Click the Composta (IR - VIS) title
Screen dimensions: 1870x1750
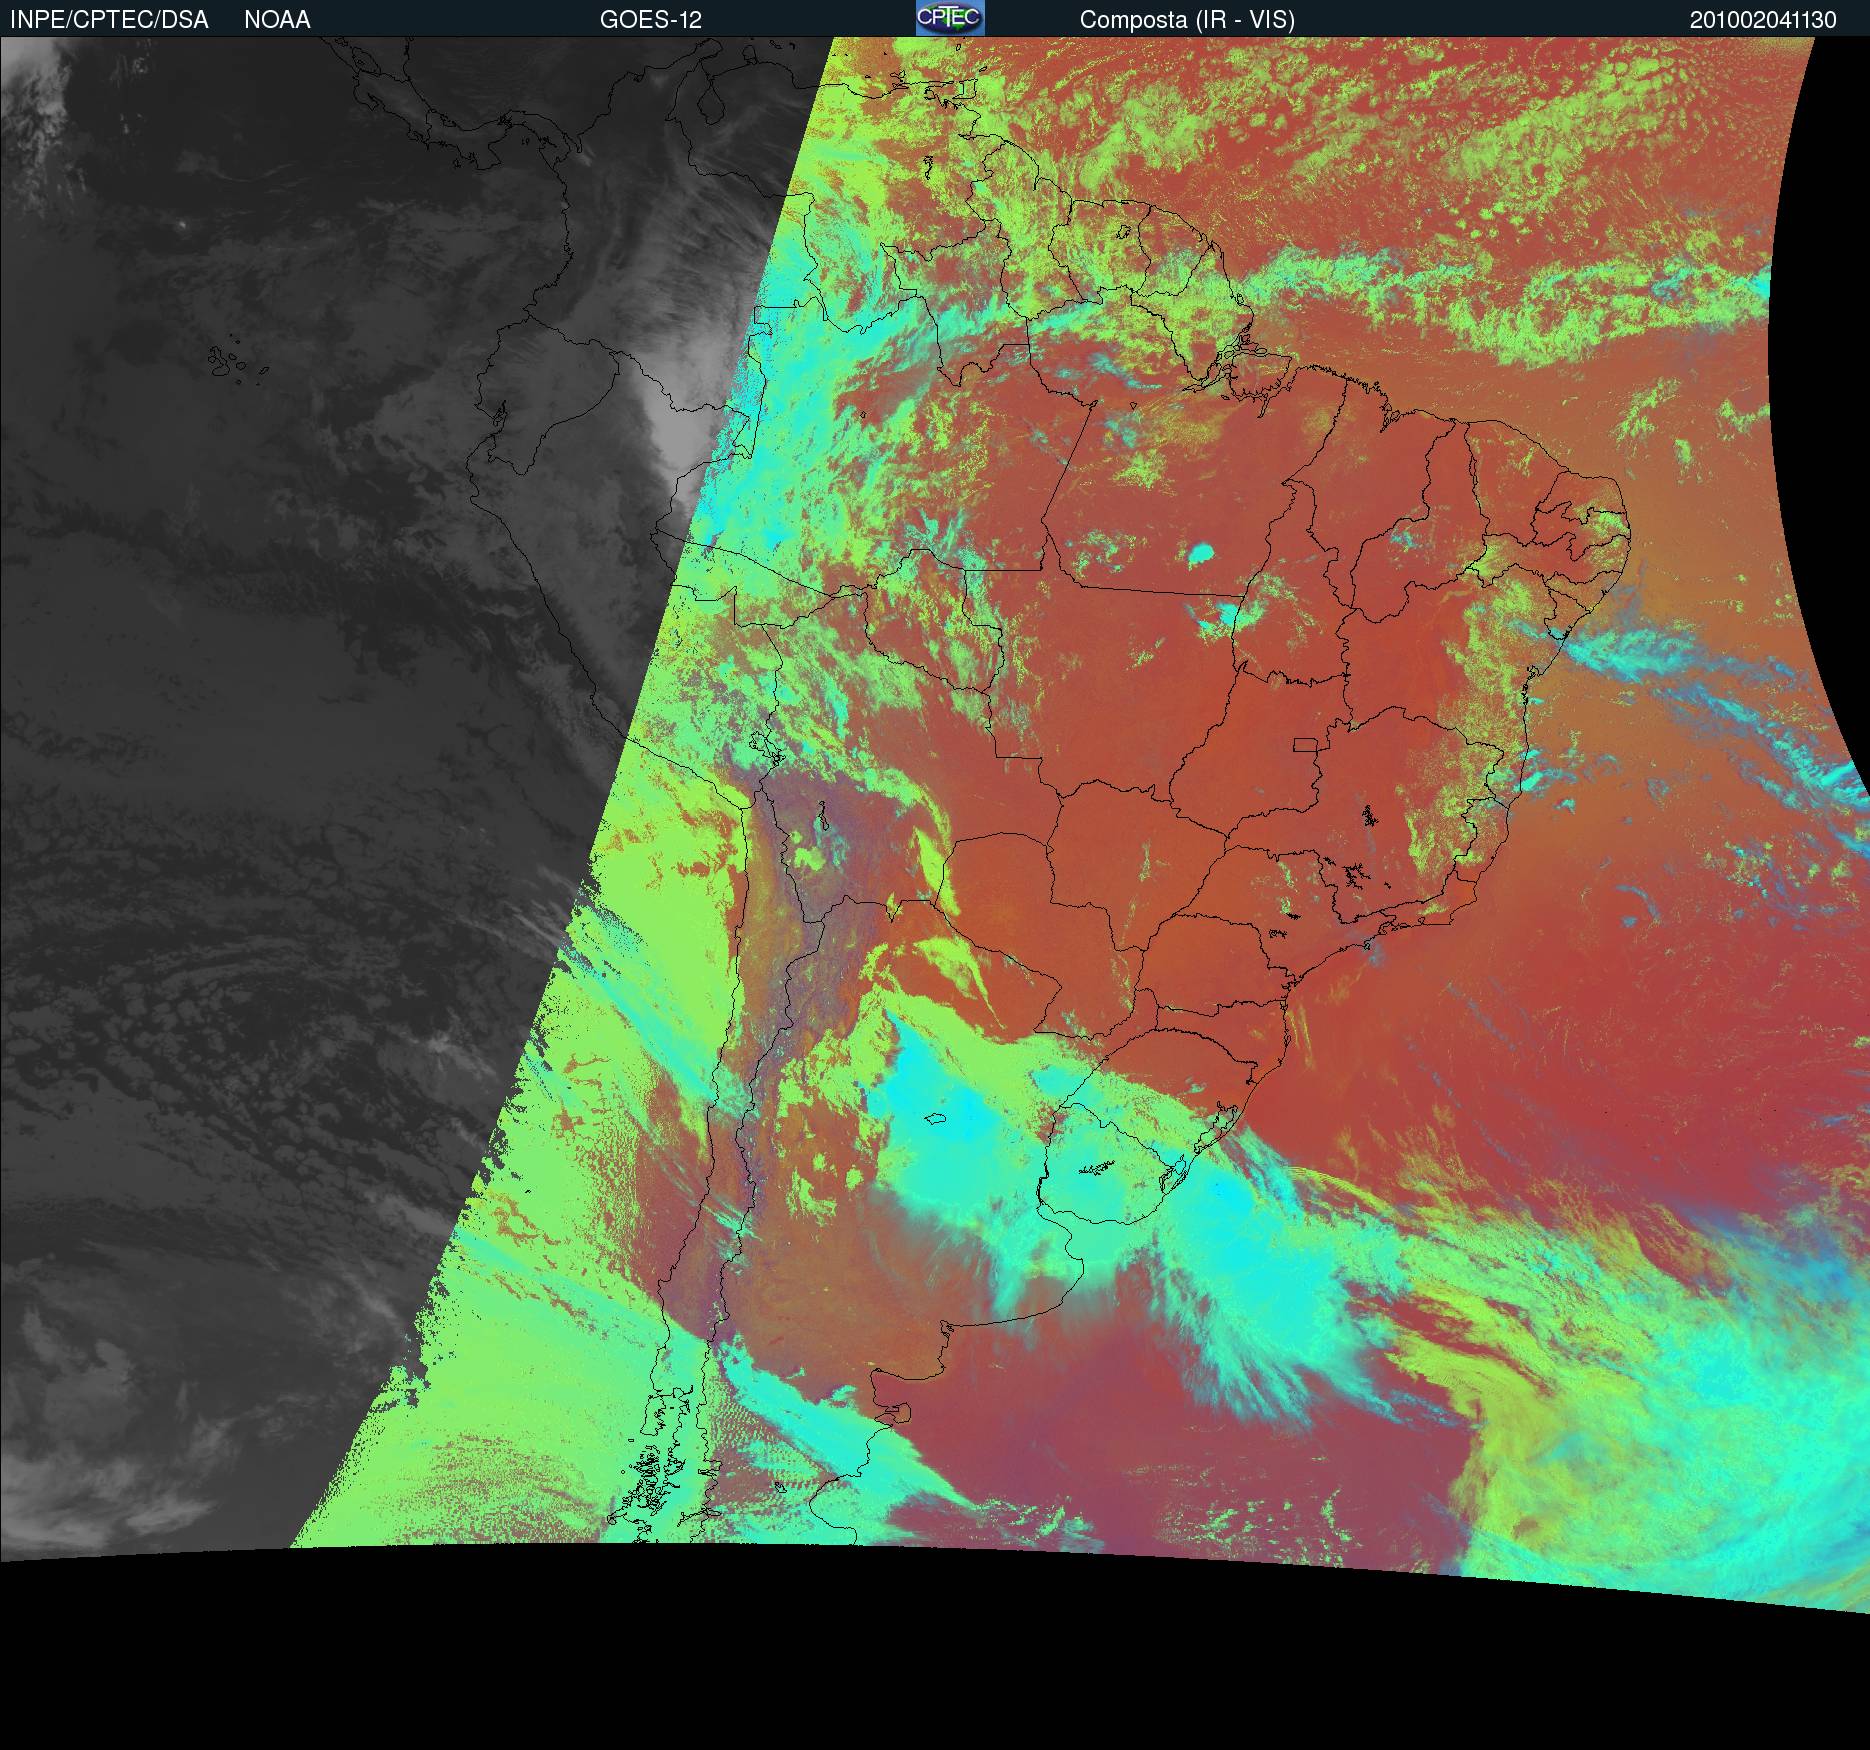(1187, 20)
